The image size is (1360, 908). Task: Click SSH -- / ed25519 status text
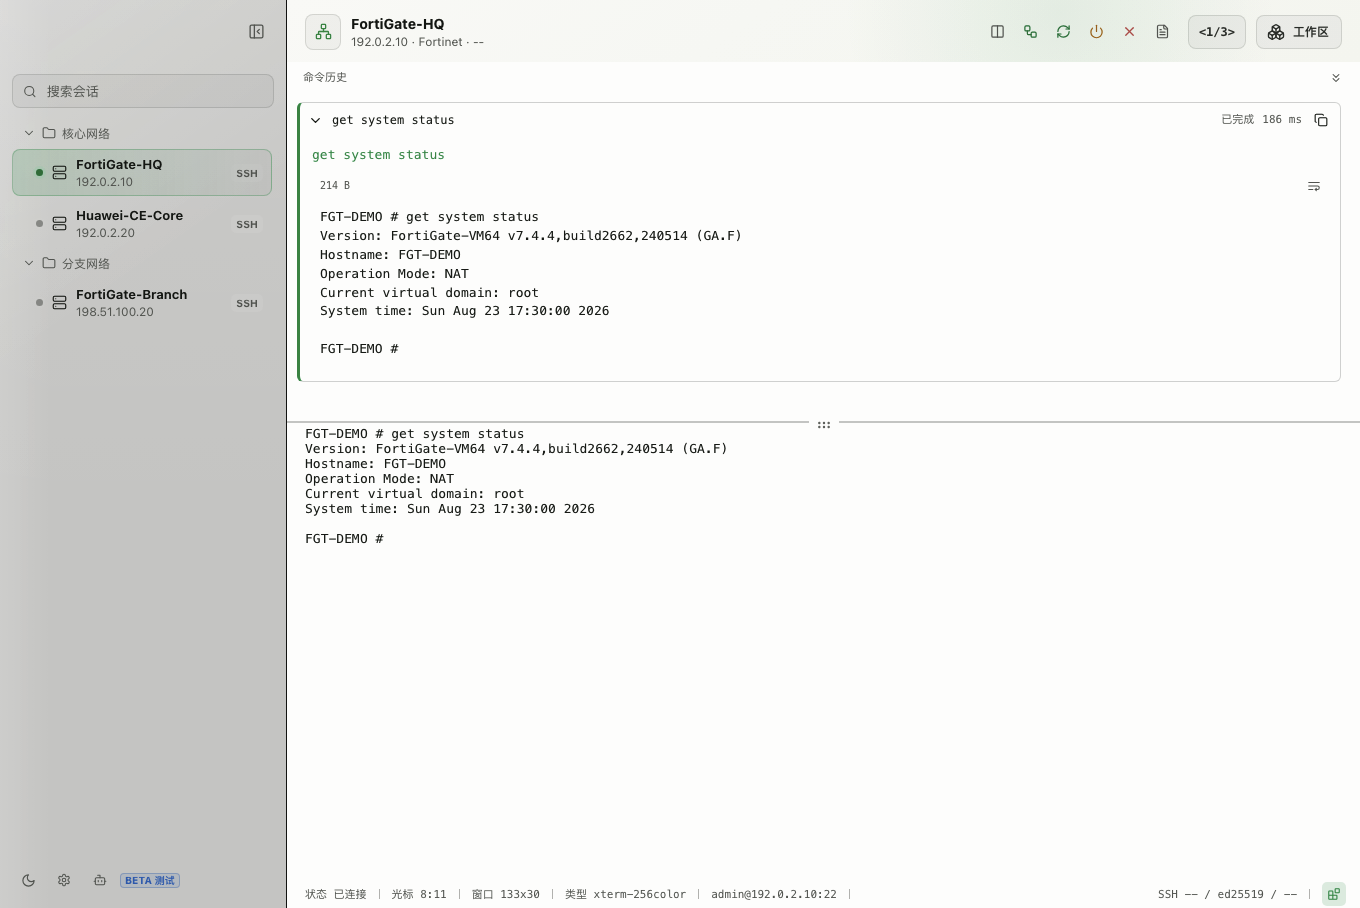tap(1227, 894)
